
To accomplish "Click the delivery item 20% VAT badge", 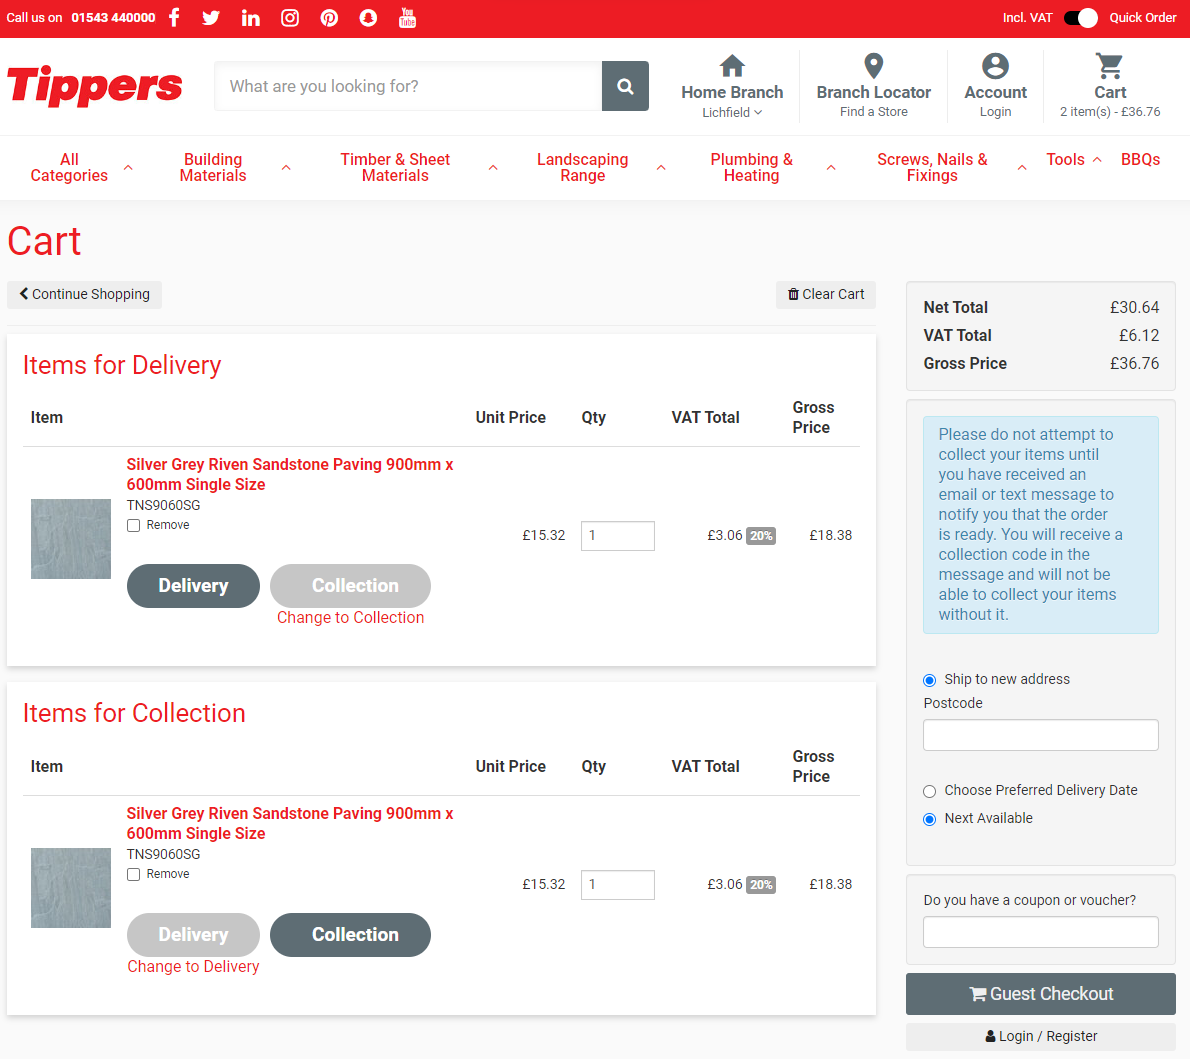I will coord(761,536).
